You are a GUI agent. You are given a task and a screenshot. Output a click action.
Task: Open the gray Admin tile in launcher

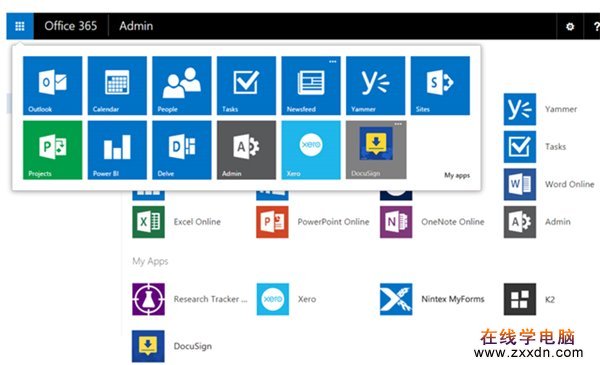pos(246,150)
